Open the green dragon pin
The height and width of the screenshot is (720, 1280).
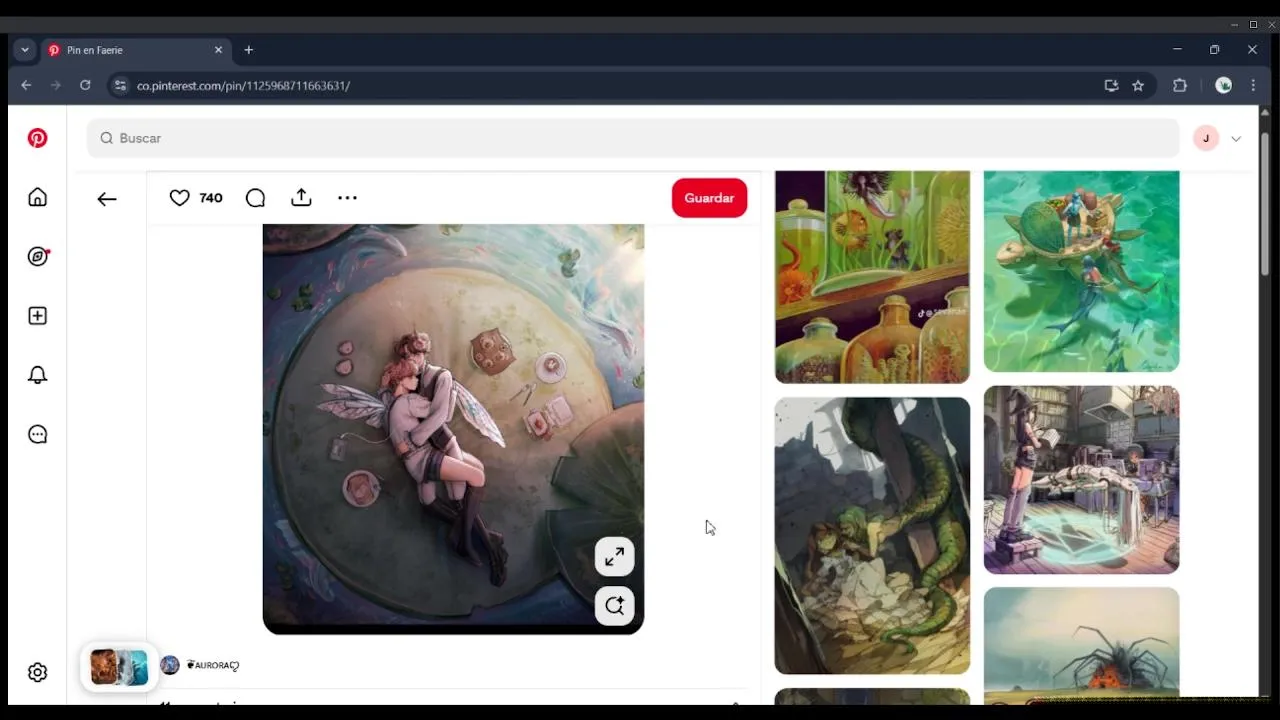tap(872, 535)
